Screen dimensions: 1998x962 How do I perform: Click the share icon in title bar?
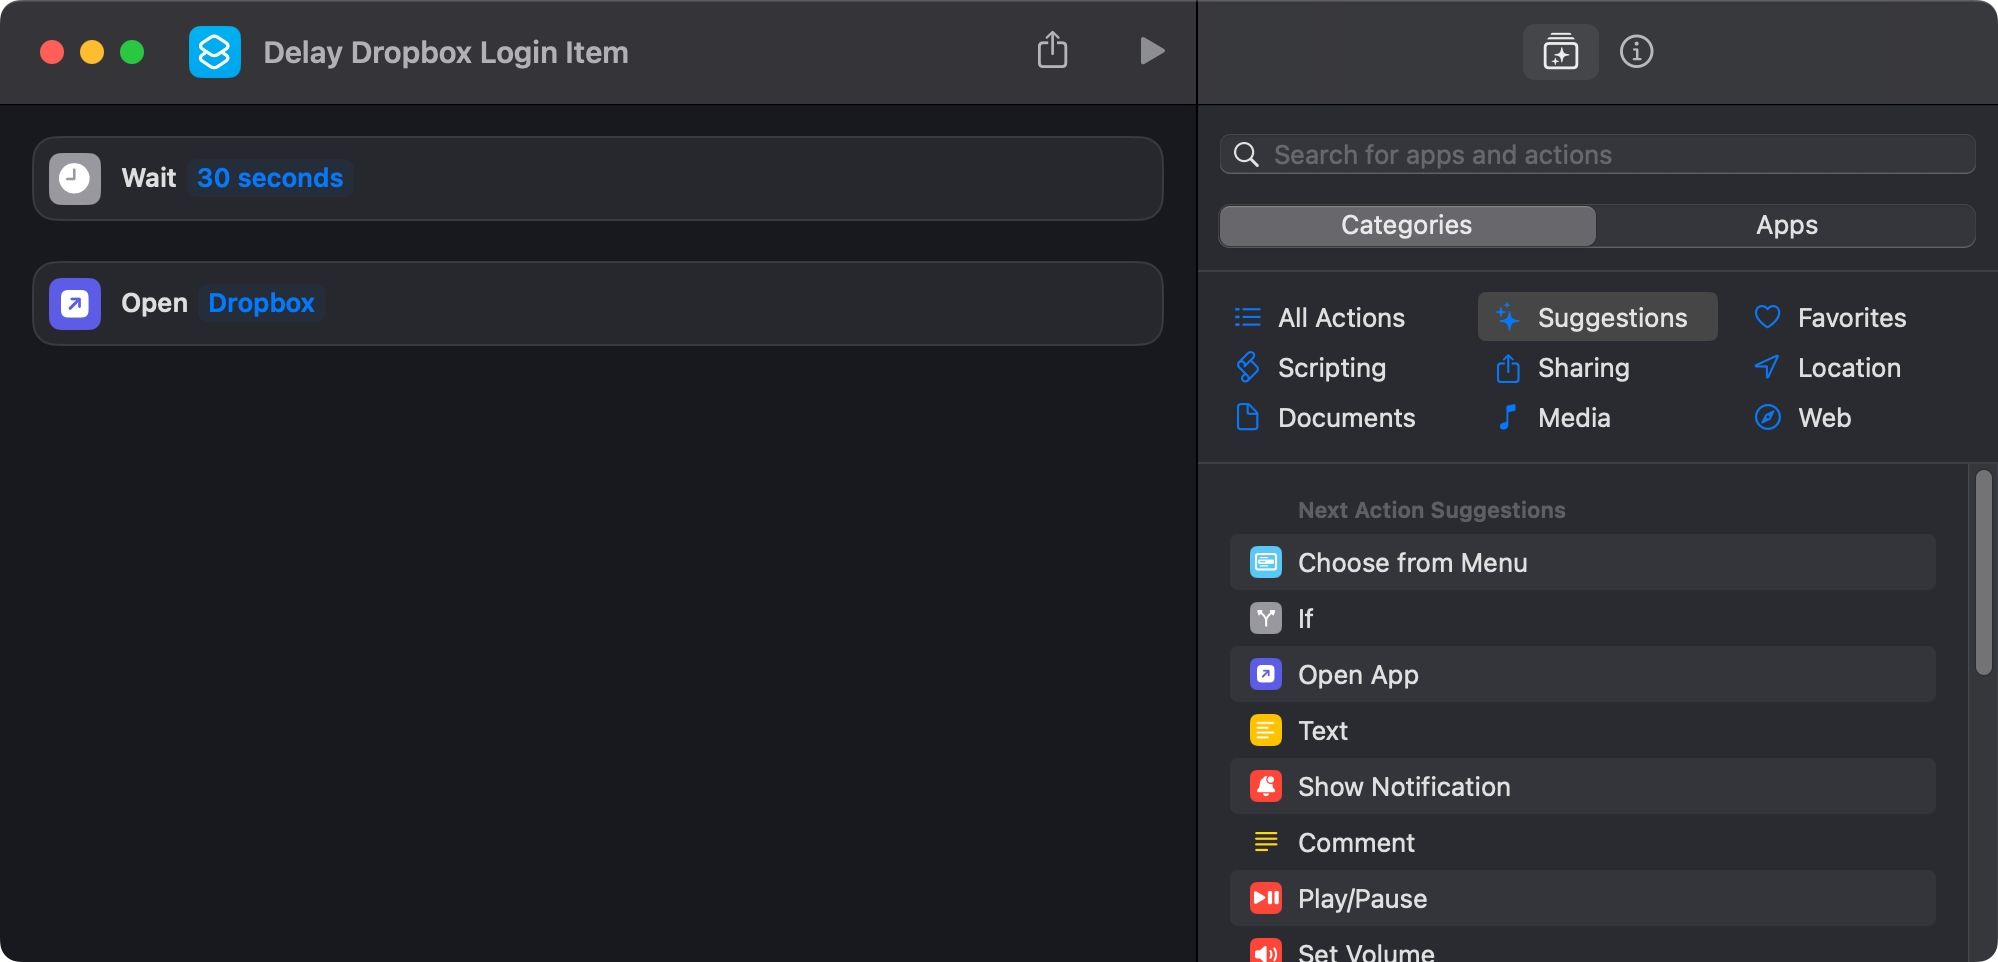click(x=1052, y=50)
